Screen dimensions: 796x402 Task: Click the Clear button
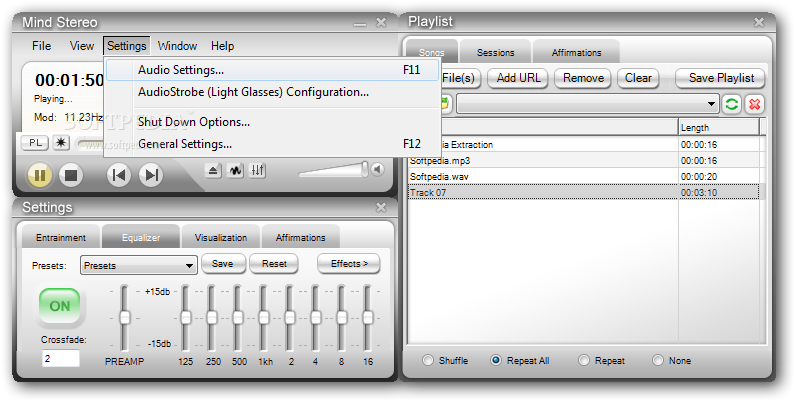(638, 78)
